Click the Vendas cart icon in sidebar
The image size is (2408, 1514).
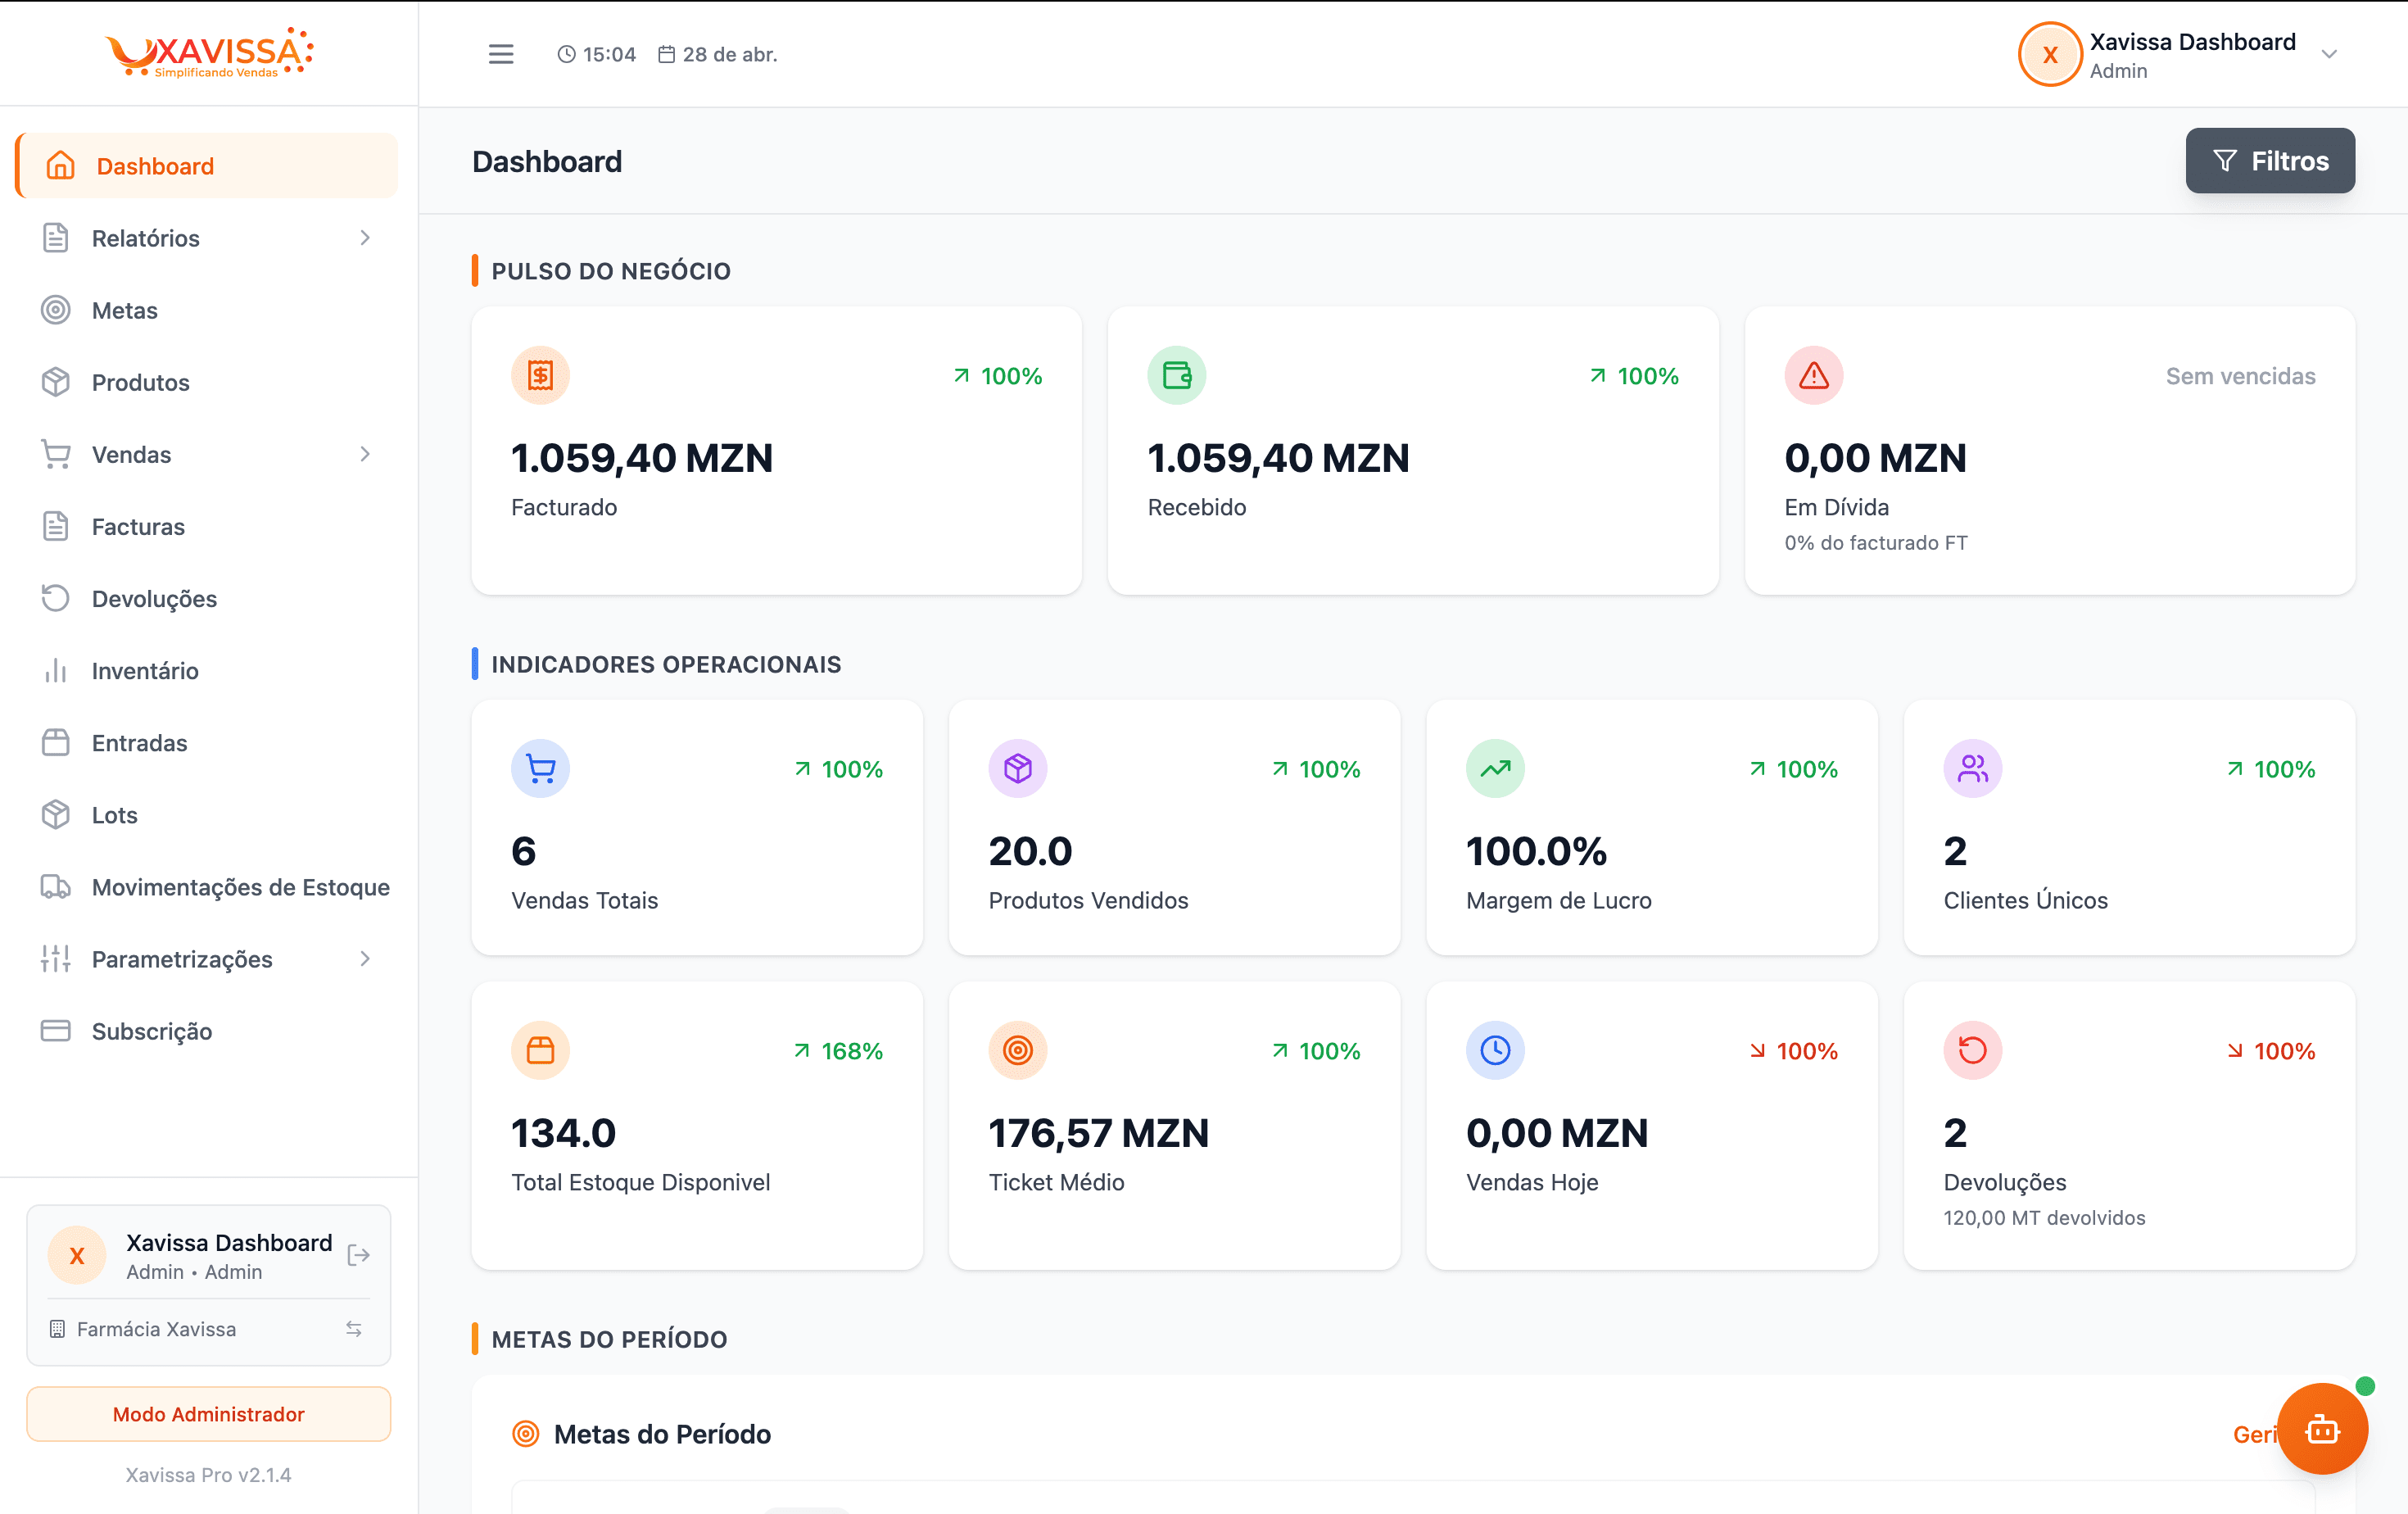[56, 454]
